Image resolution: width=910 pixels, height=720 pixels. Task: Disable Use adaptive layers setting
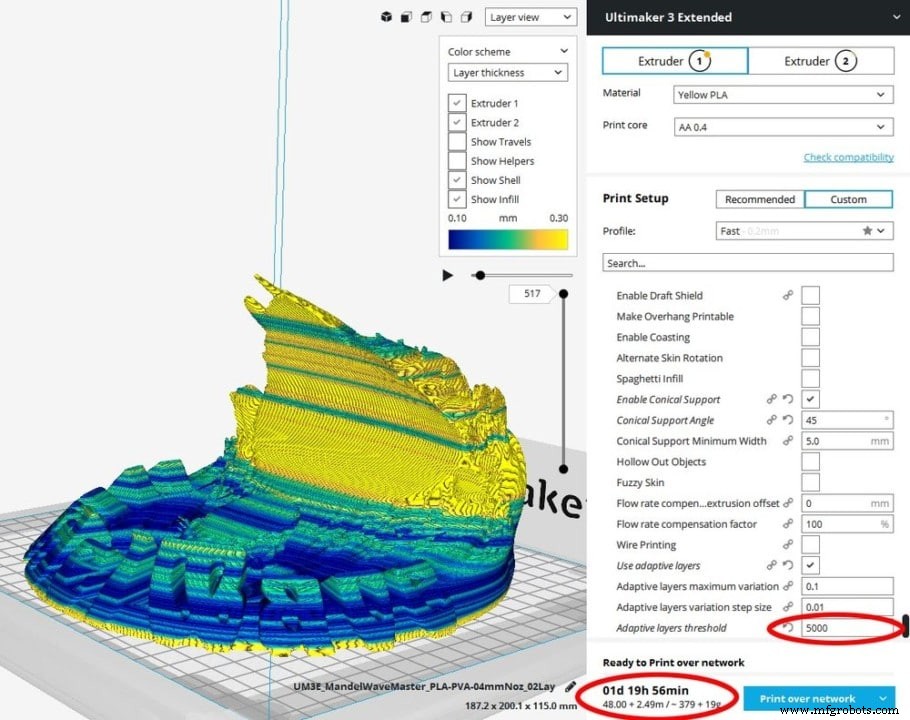pyautogui.click(x=810, y=565)
